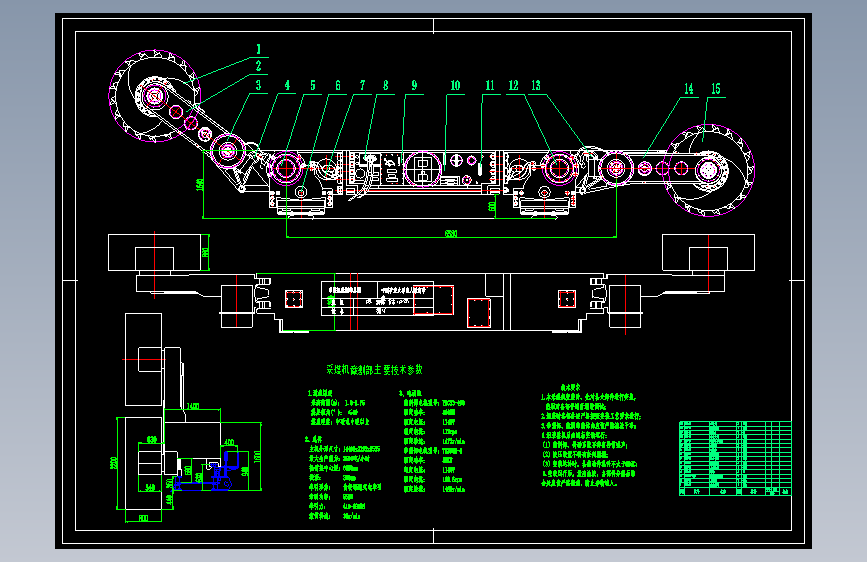
Task: Select part callout number 4
Action: pos(287,86)
